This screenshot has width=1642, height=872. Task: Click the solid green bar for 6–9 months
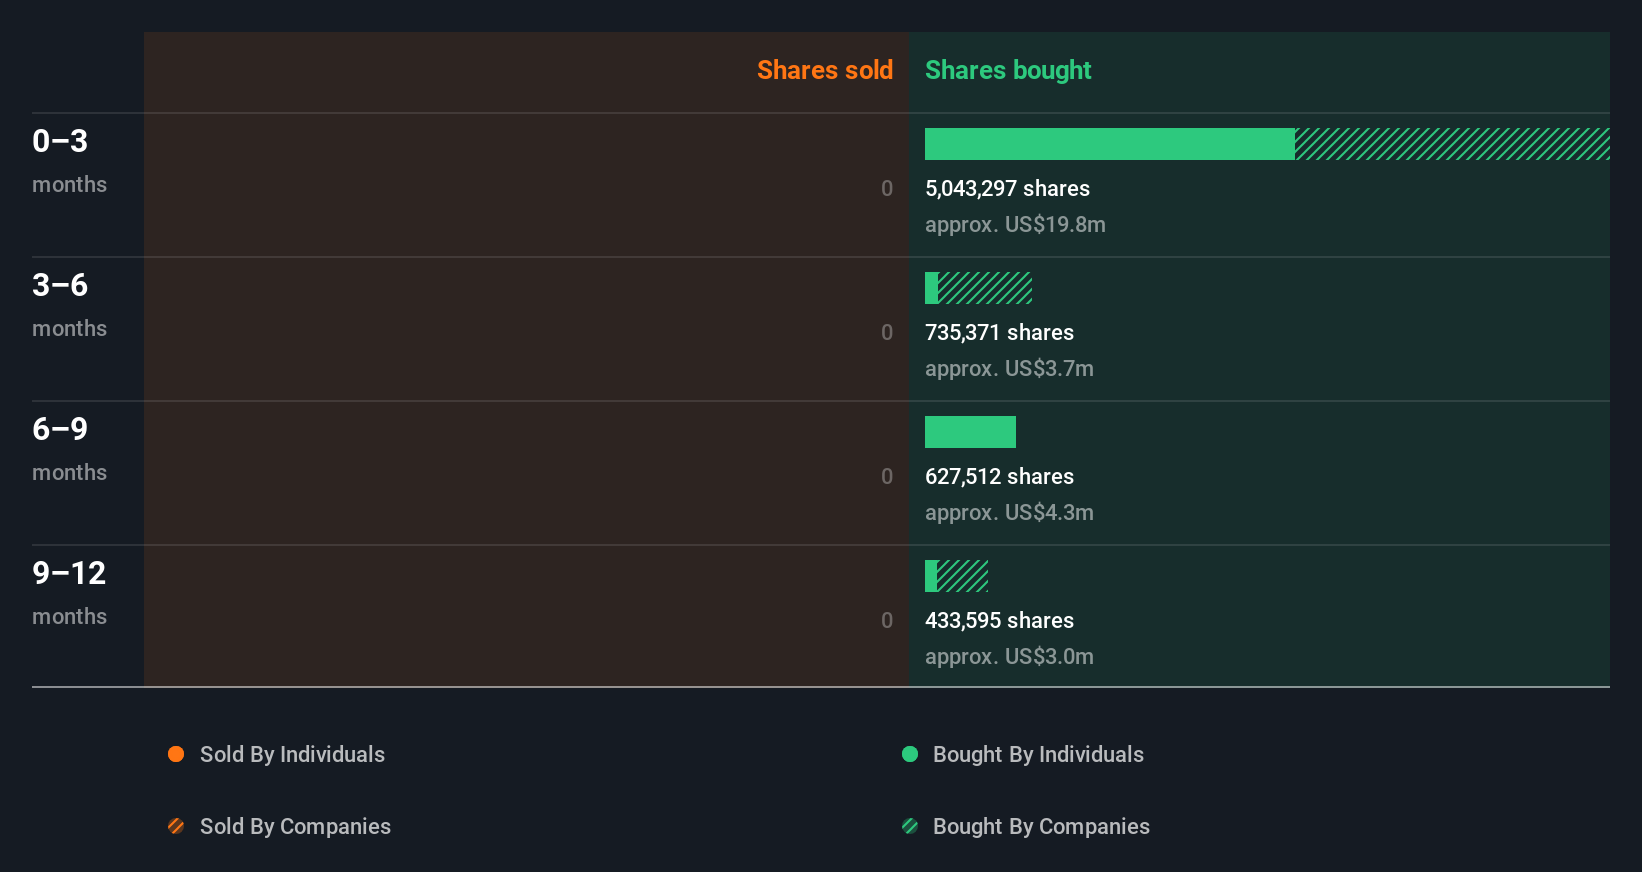pos(970,432)
